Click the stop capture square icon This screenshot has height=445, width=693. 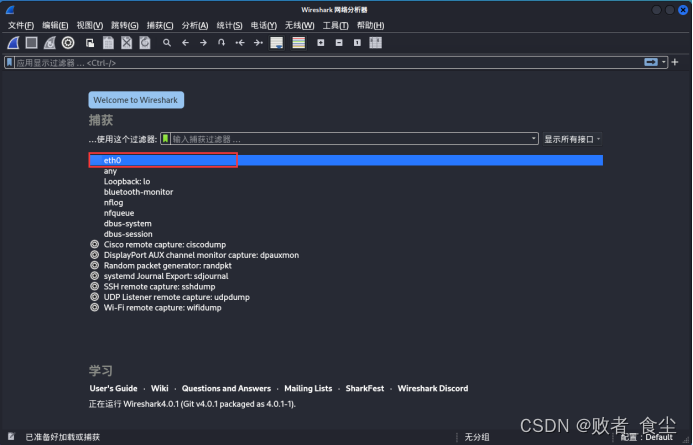click(31, 43)
